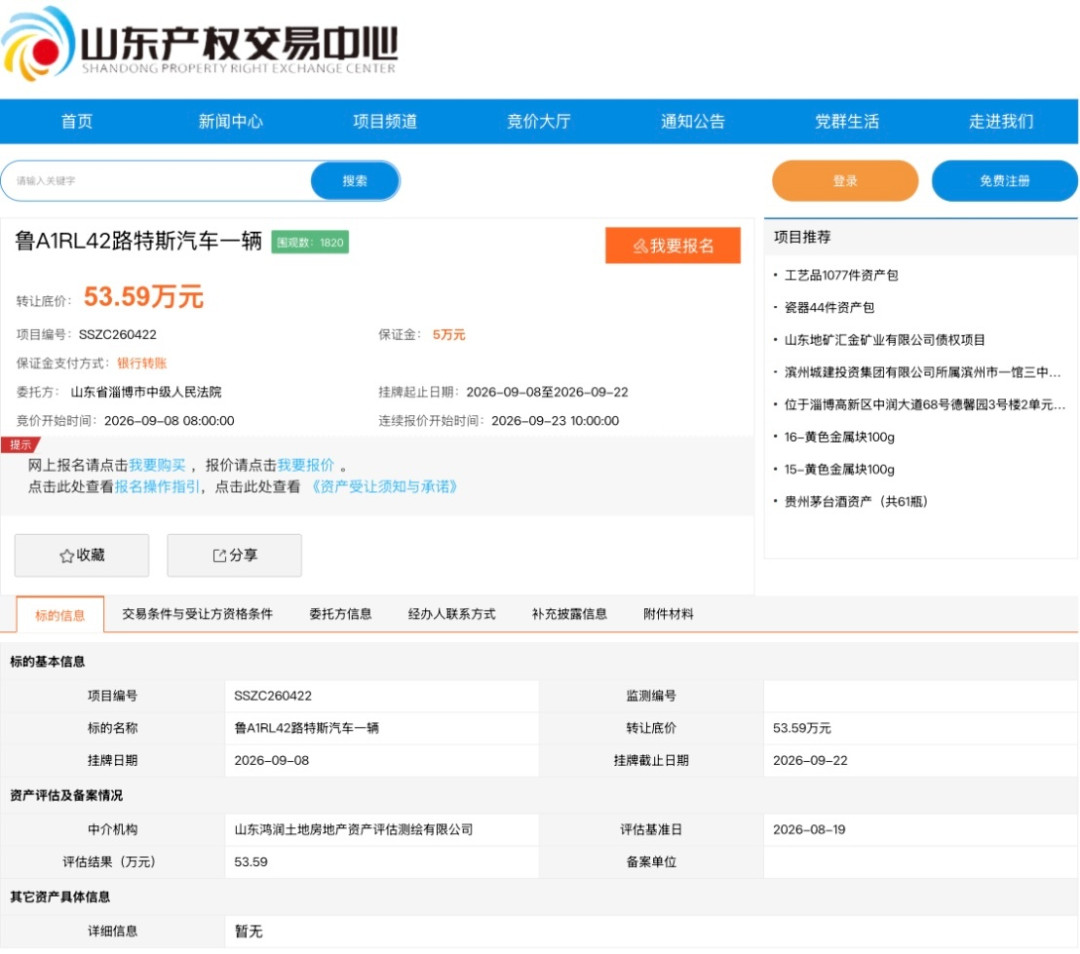The height and width of the screenshot is (954, 1080).
Task: Open 竞价大厅 from the nav bar
Action: pos(539,121)
